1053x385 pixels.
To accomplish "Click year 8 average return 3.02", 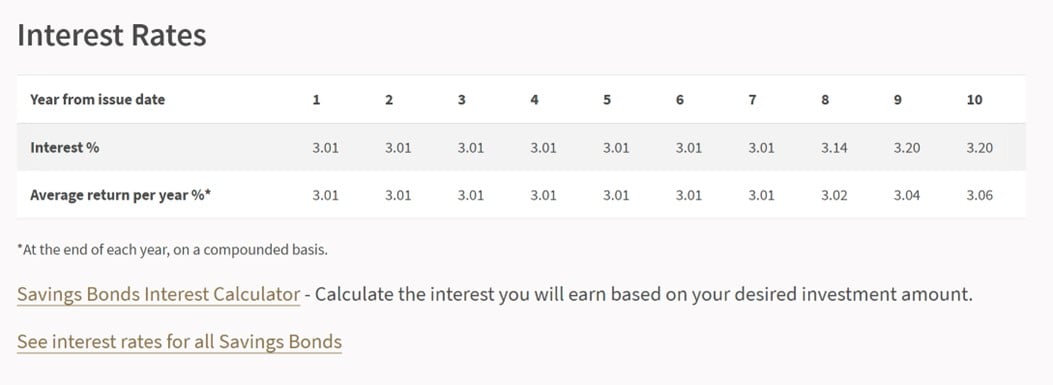I will (x=834, y=196).
